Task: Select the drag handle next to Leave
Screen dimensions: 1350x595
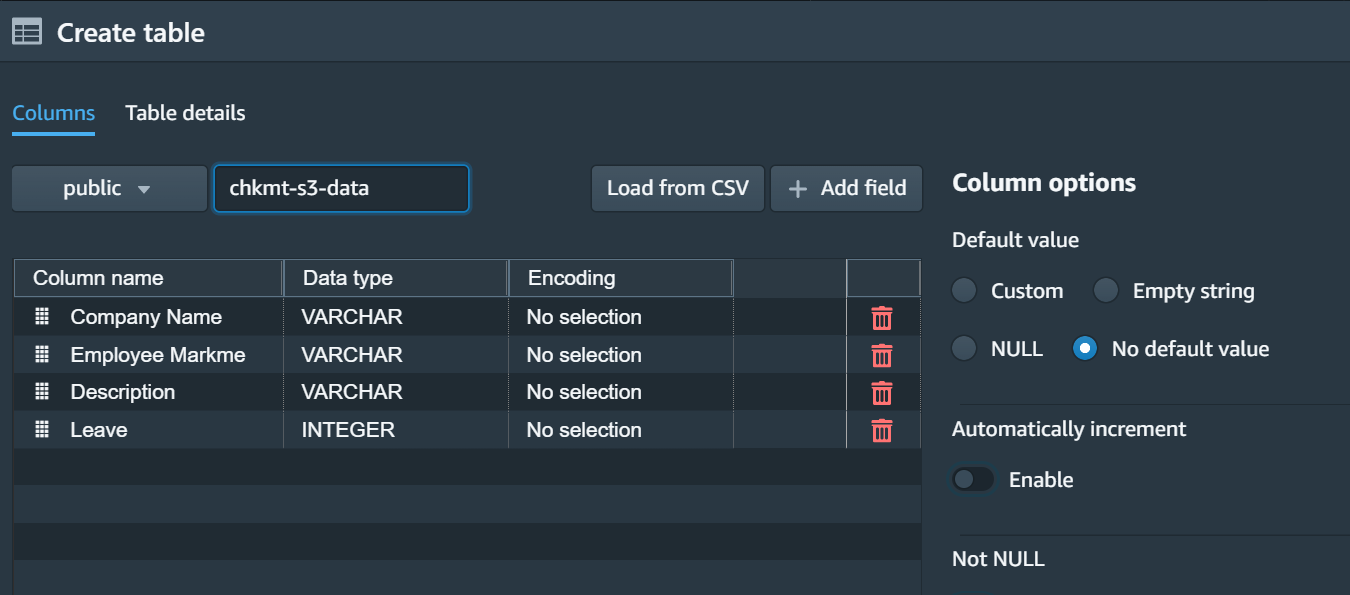Action: click(40, 429)
